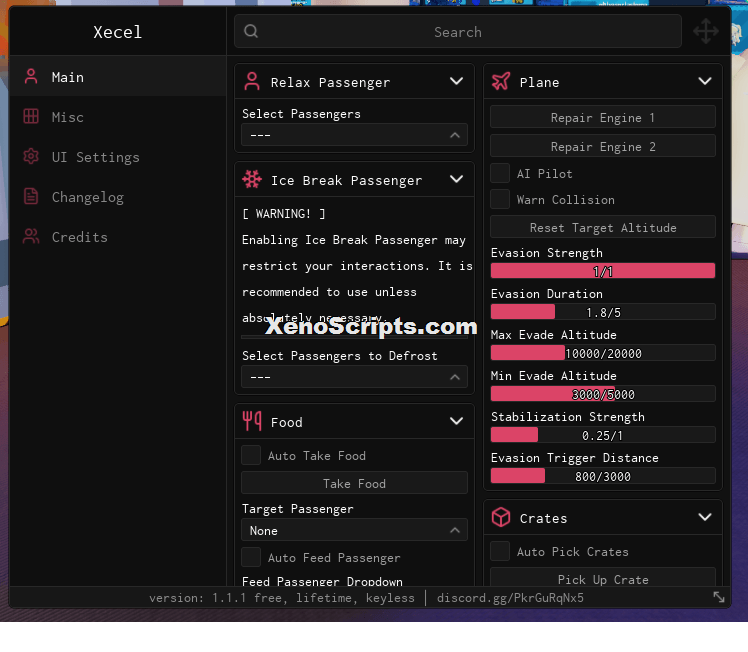748x652 pixels.
Task: Adjust the Max Evade Altitude slider
Action: (603, 353)
